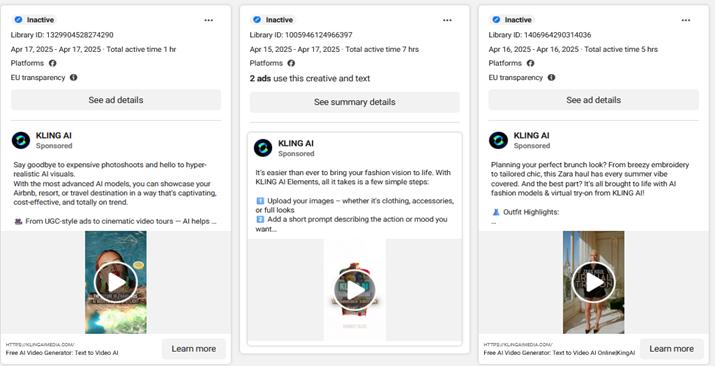Screen dimensions: 715x366
Task: Click the Facebook platform icon on ad 1329904528274290
Action: pos(52,63)
